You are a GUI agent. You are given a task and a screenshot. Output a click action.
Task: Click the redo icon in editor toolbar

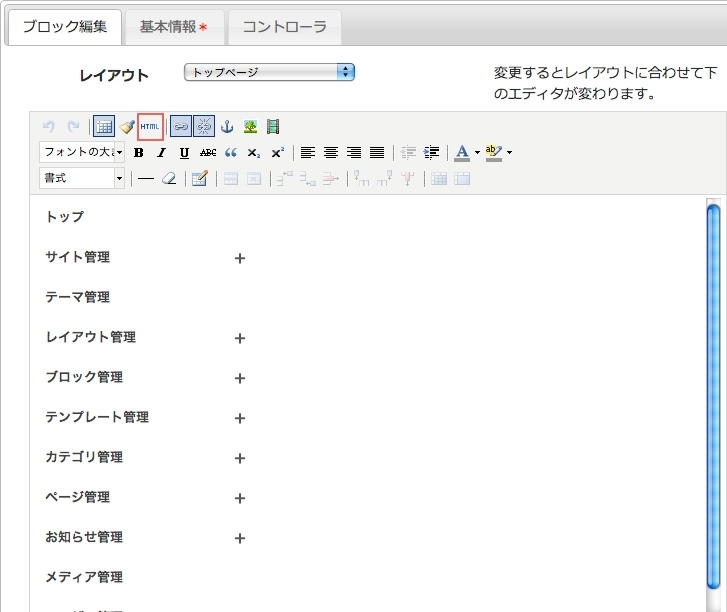[x=73, y=127]
